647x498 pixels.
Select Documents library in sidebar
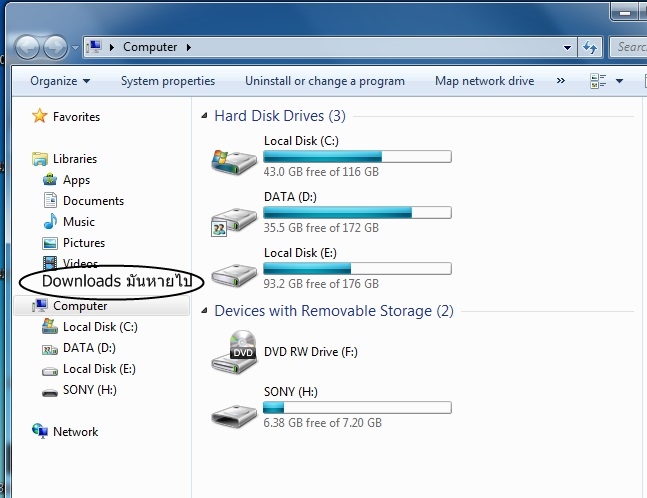pyautogui.click(x=93, y=201)
